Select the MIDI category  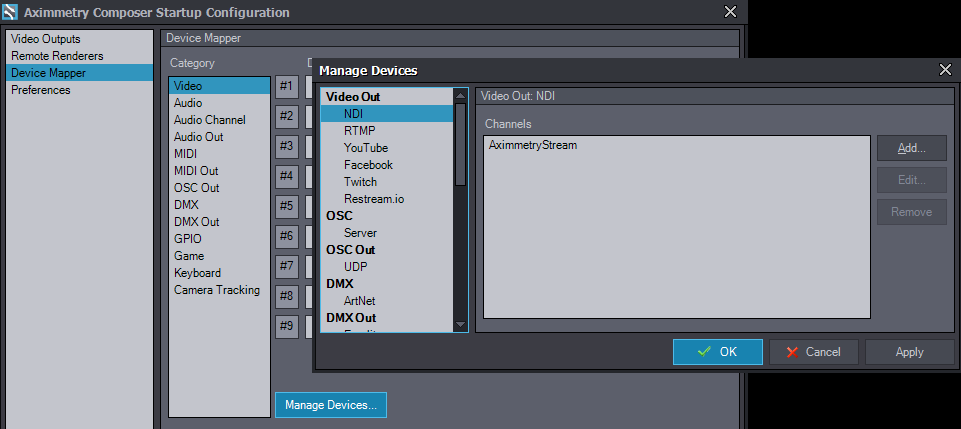point(219,154)
